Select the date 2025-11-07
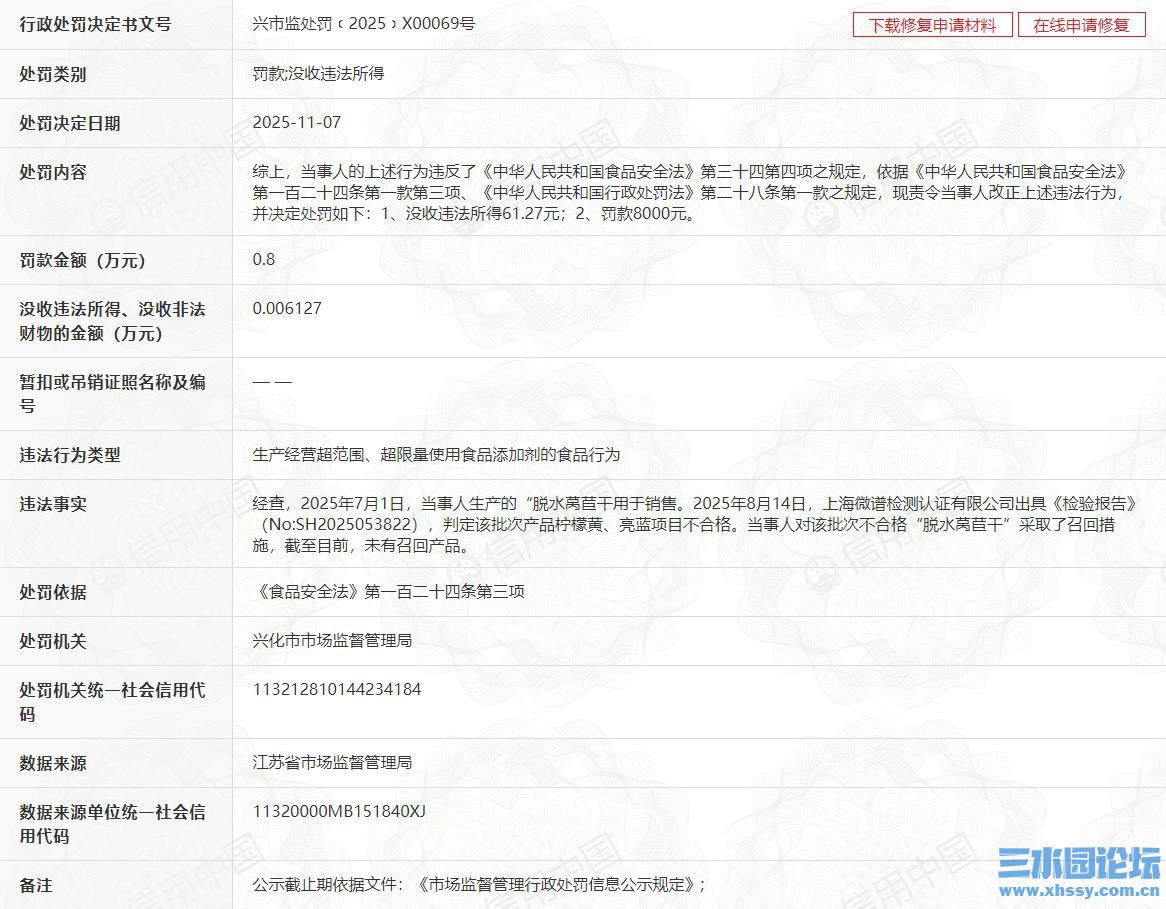The image size is (1166, 909). coord(297,123)
